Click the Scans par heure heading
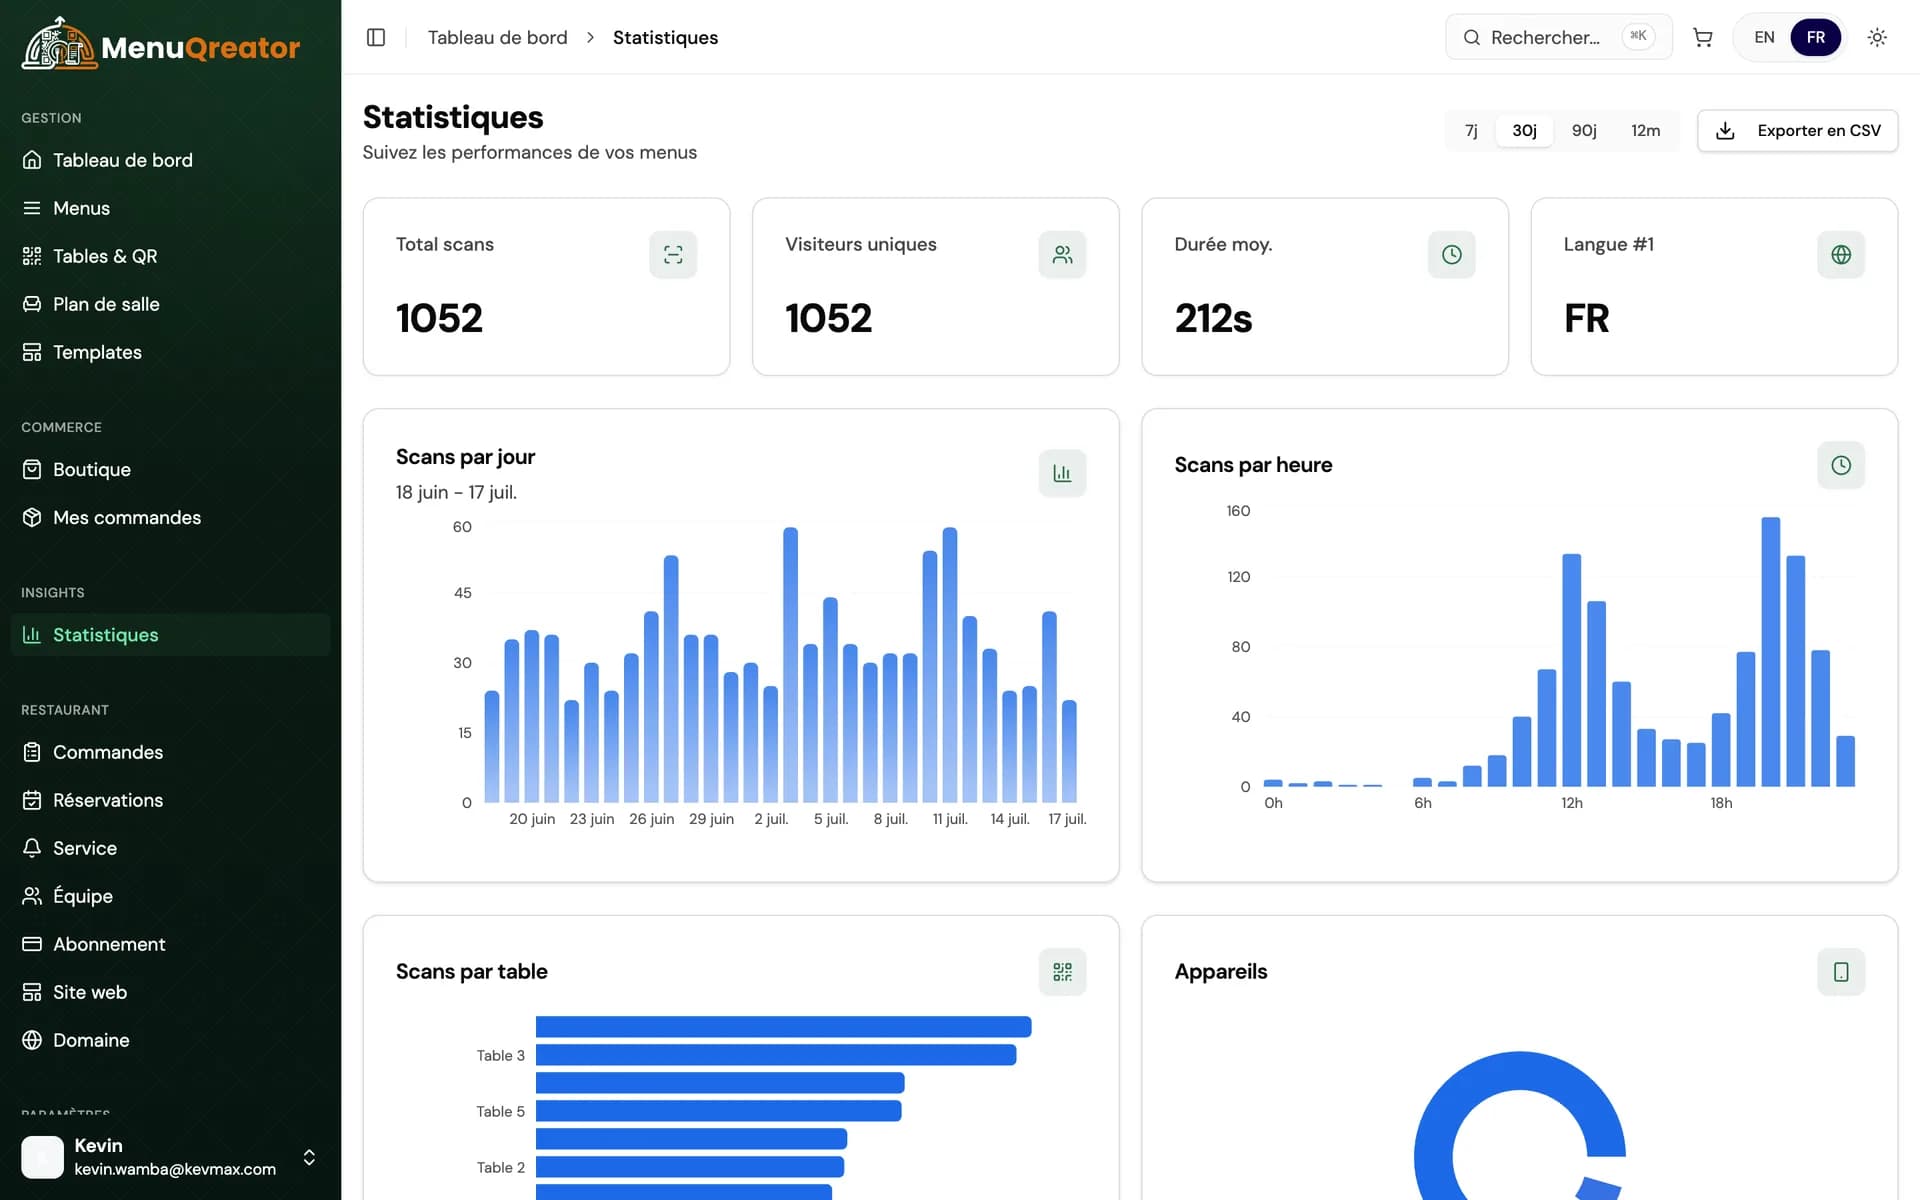 (x=1253, y=465)
